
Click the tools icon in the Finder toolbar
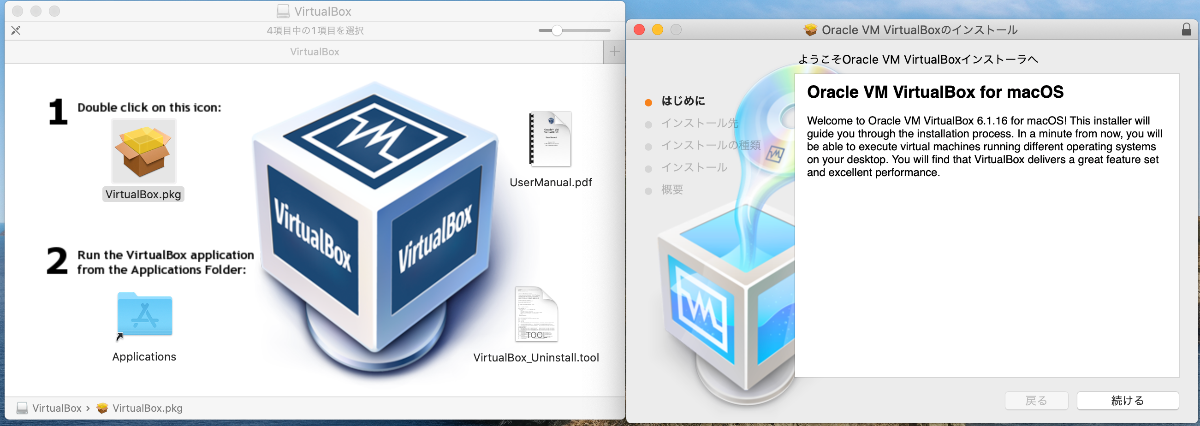(16, 30)
